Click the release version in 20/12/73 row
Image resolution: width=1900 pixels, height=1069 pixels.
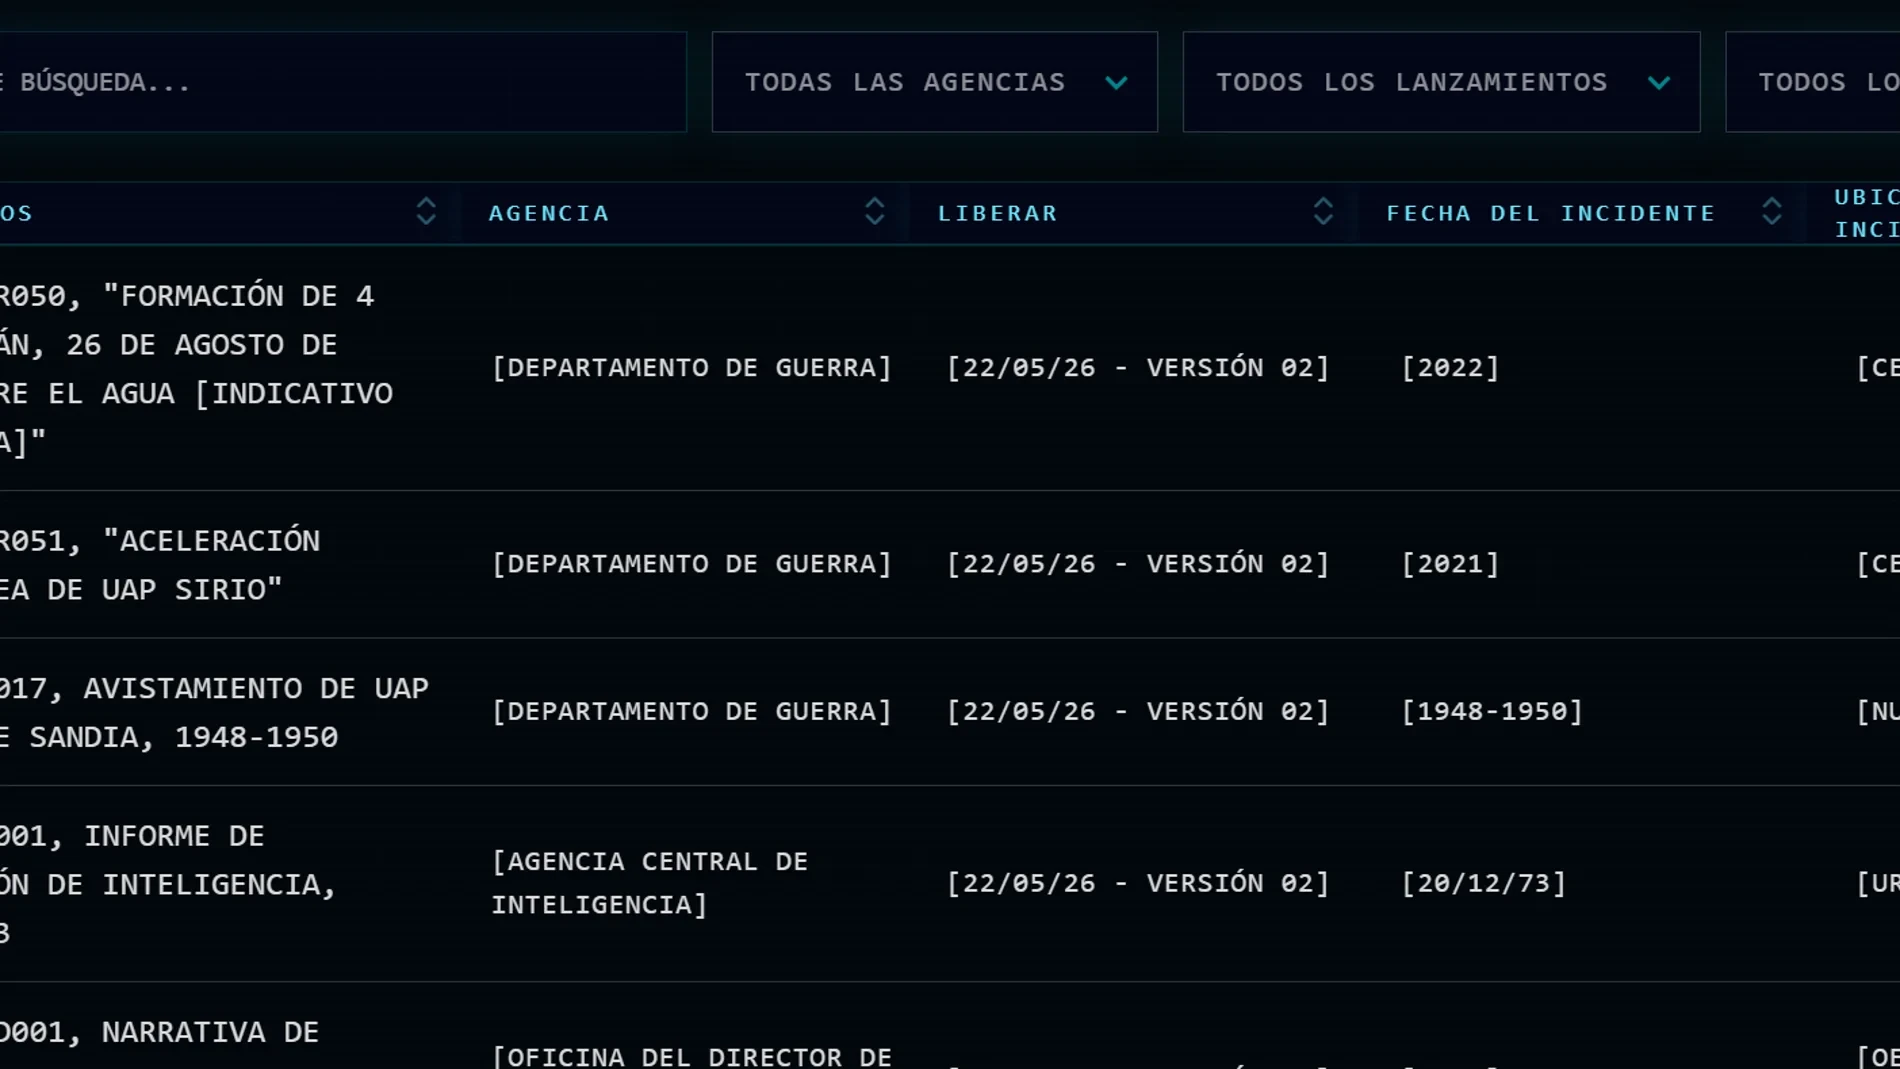[x=1138, y=883]
